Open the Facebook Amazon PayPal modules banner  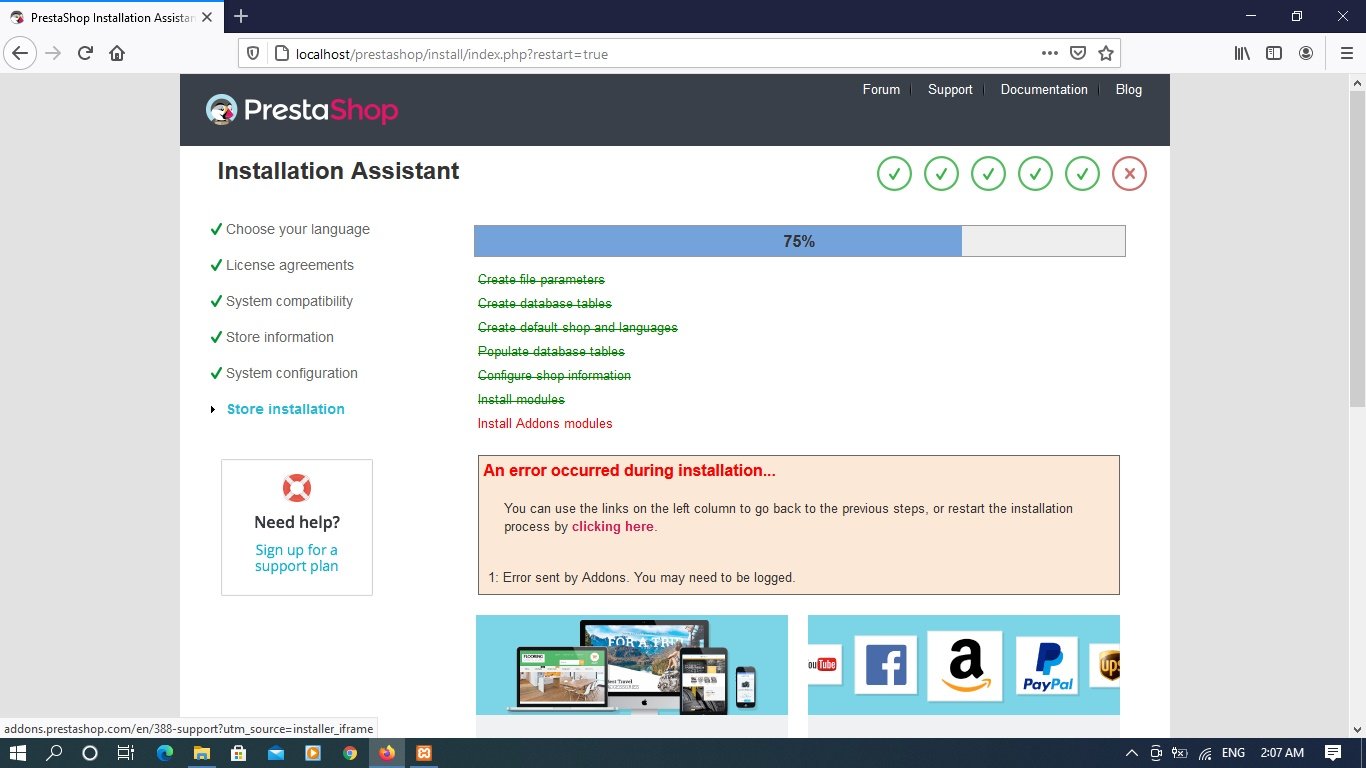(964, 665)
